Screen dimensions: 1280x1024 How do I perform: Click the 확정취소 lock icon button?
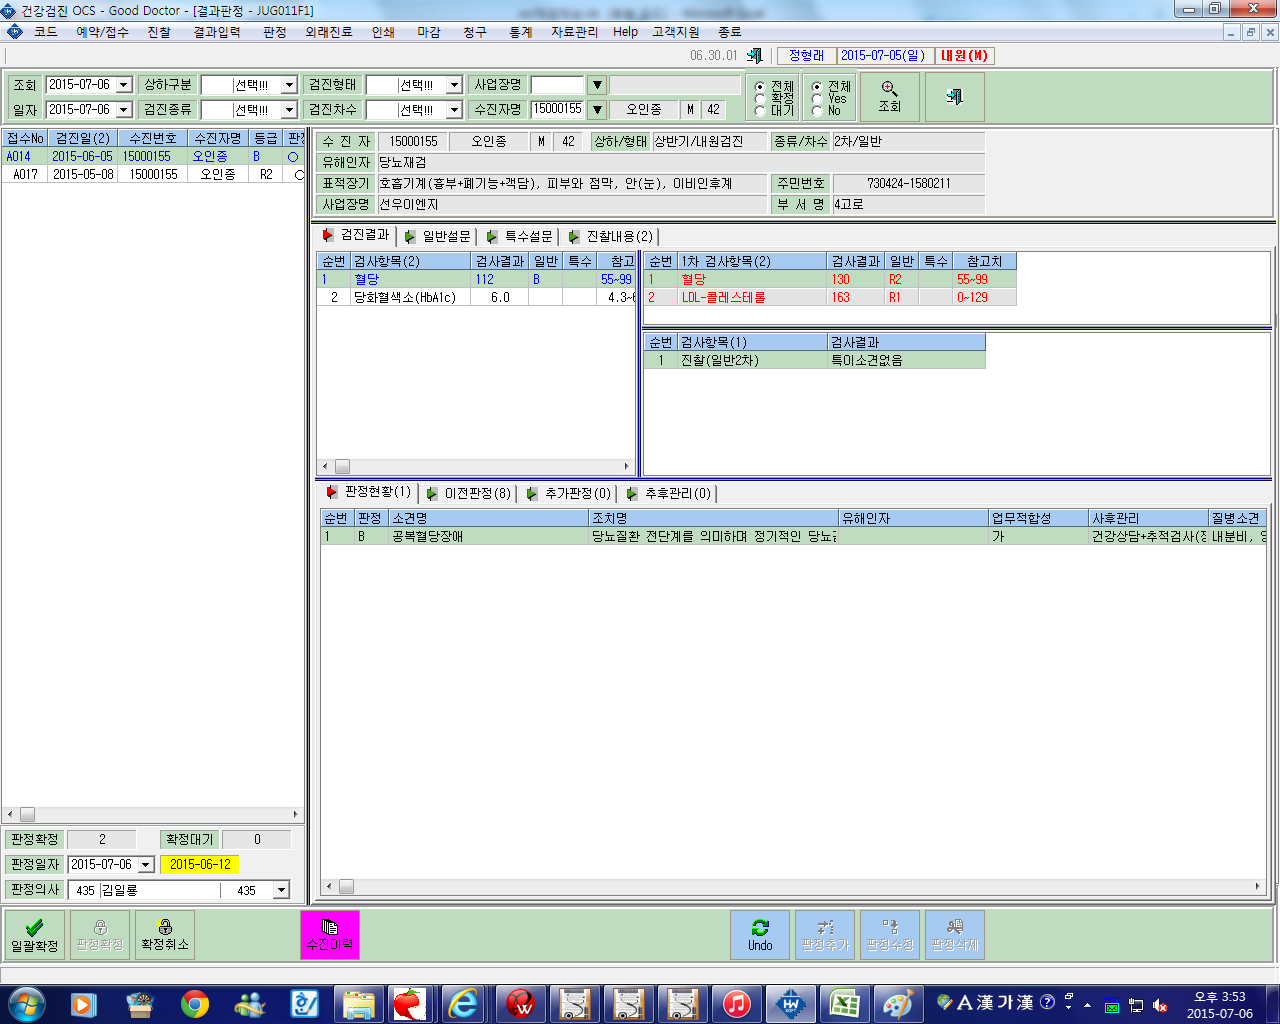[165, 935]
